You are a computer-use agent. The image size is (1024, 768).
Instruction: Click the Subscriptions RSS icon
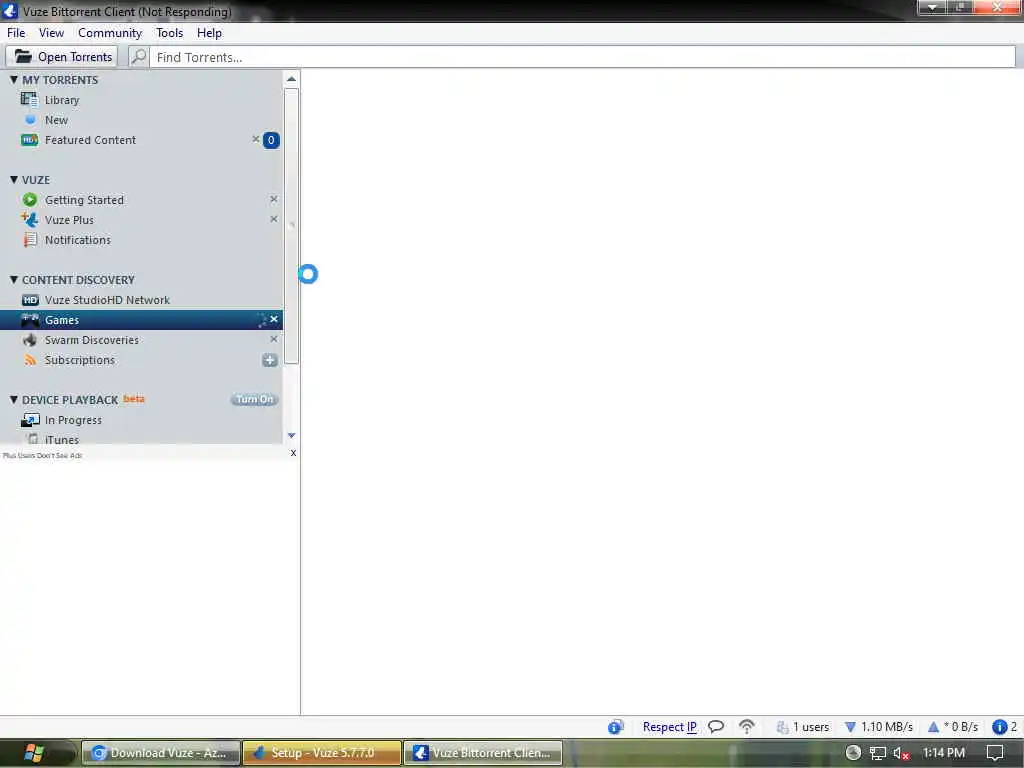click(x=30, y=360)
